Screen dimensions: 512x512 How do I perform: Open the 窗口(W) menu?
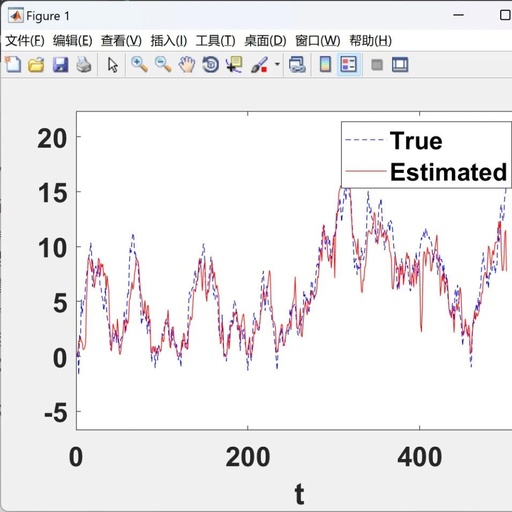(318, 41)
